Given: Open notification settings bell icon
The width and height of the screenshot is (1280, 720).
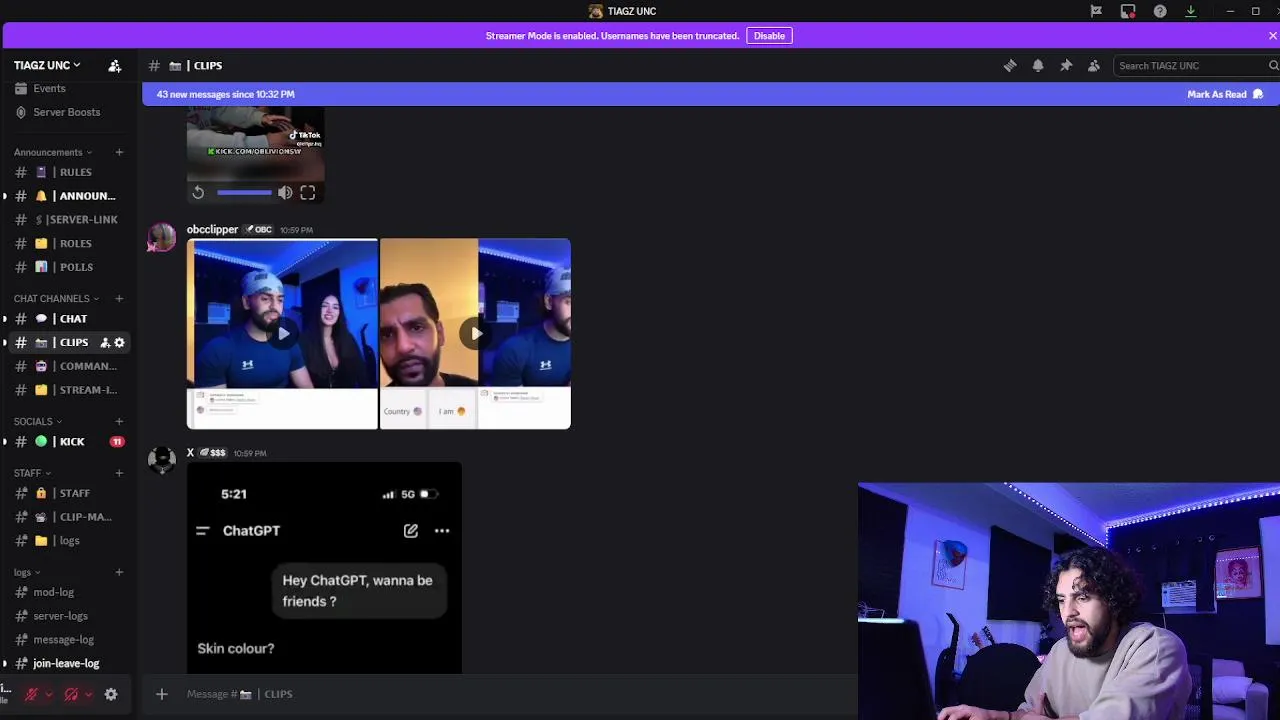Looking at the screenshot, I should click(x=1038, y=65).
